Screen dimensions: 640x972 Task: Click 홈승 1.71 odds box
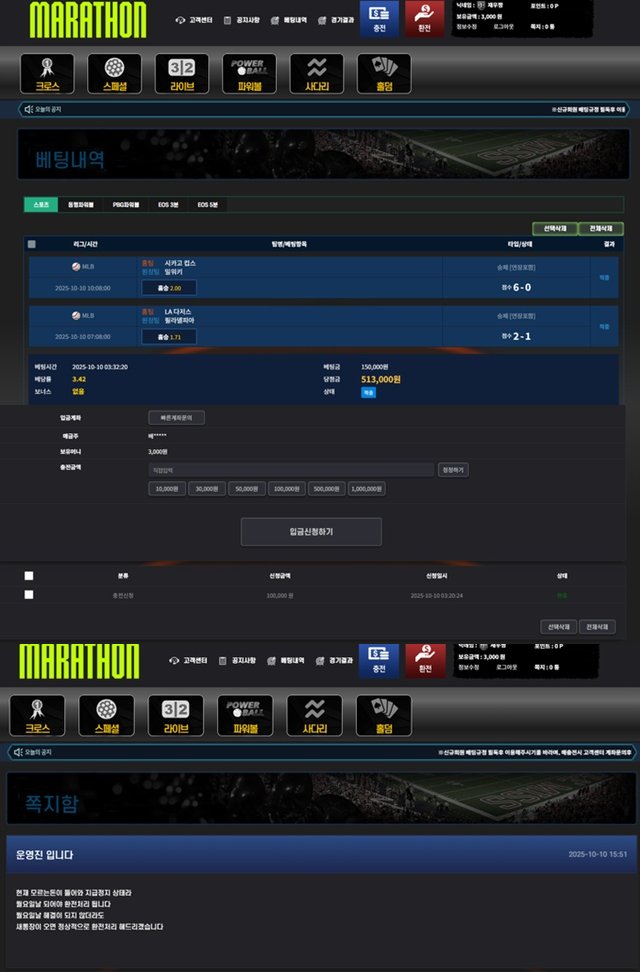[169, 337]
